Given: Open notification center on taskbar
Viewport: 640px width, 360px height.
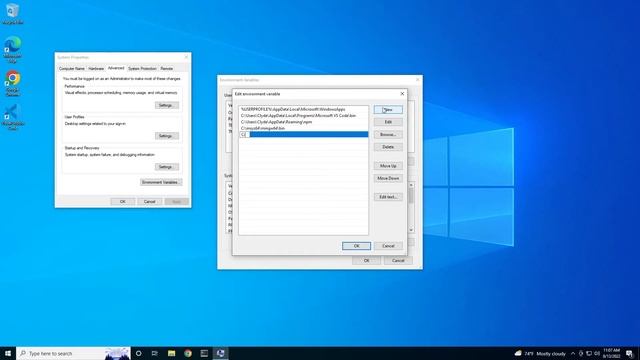Looking at the screenshot, I should (629, 353).
